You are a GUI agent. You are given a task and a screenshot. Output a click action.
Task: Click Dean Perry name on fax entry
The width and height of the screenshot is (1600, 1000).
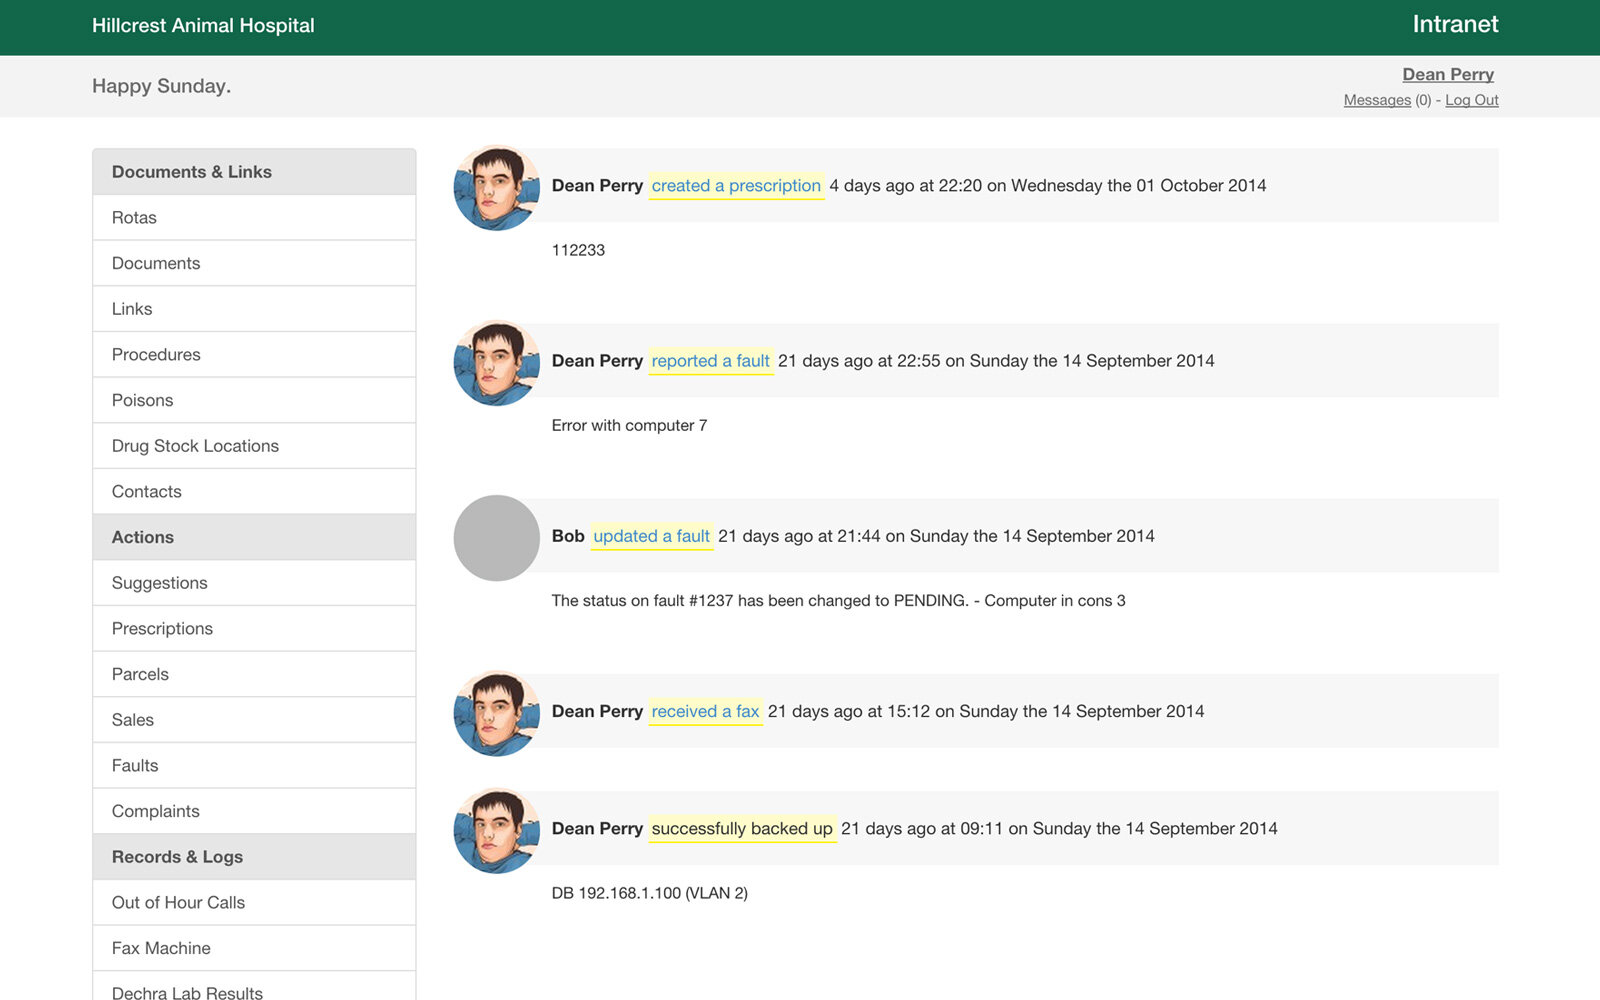[x=597, y=711]
